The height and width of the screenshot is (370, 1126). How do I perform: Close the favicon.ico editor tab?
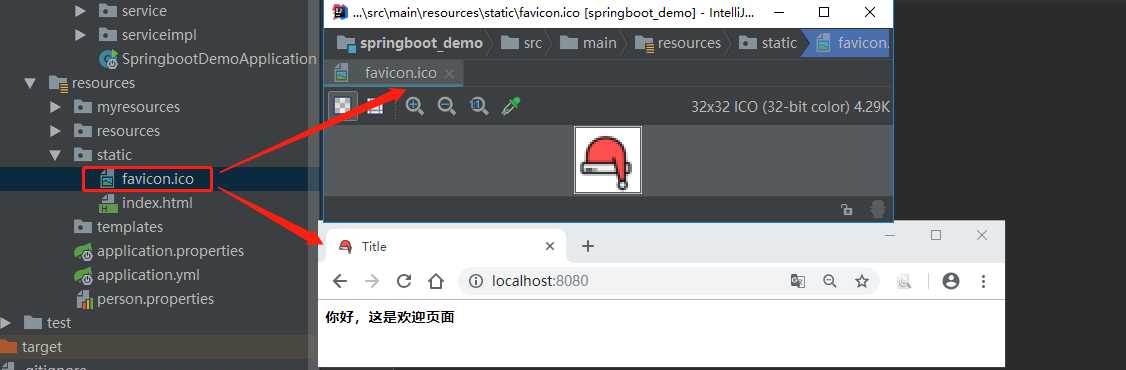(450, 73)
